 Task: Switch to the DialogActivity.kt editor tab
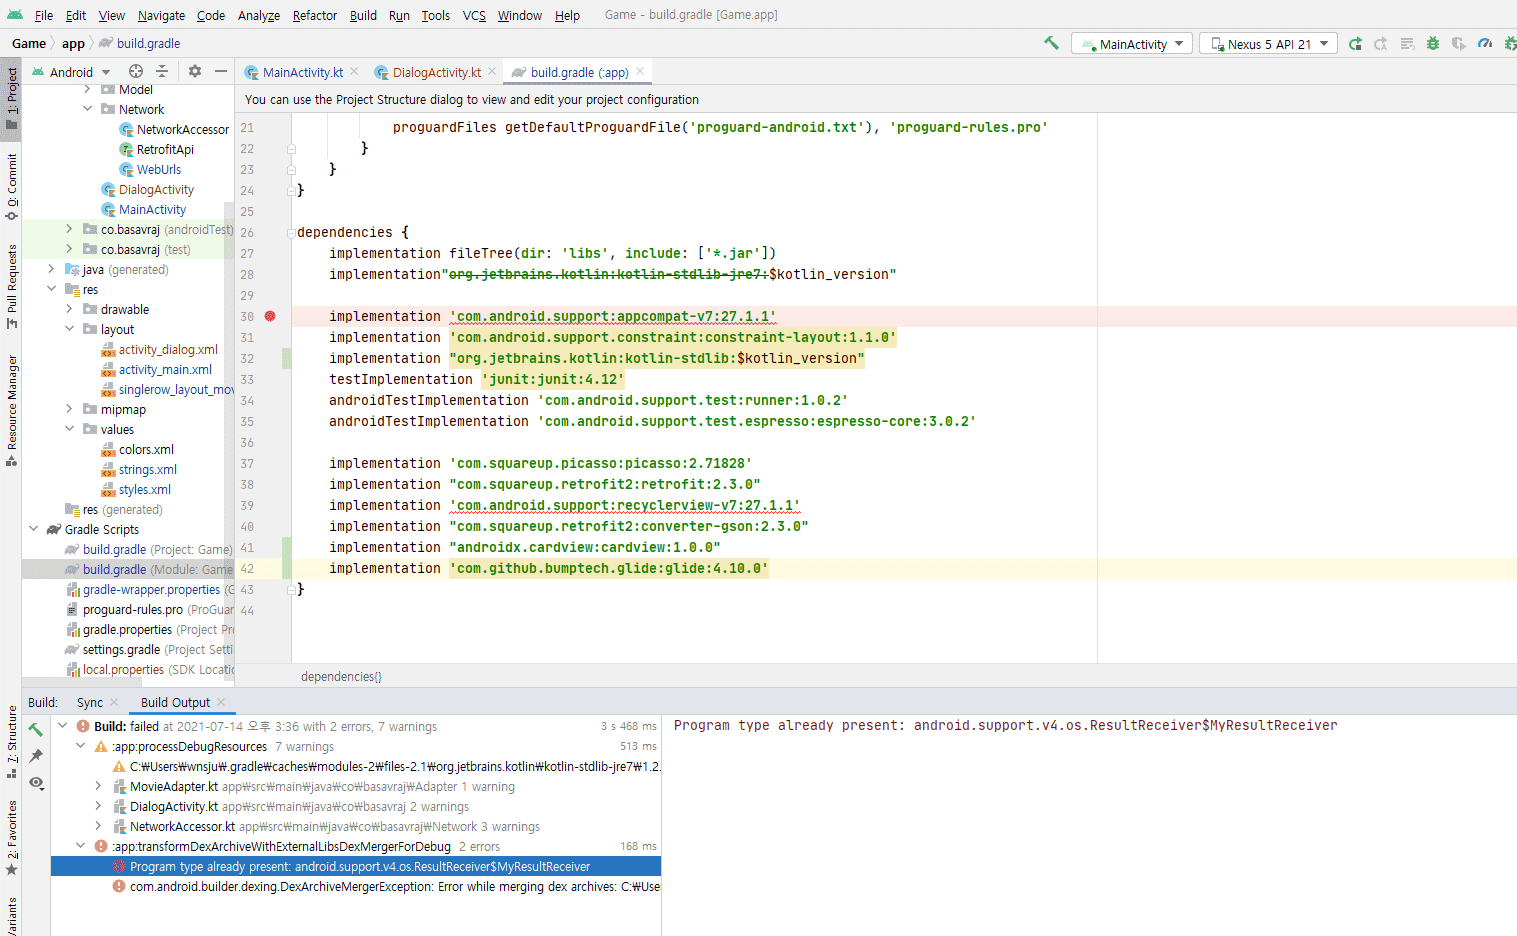436,72
